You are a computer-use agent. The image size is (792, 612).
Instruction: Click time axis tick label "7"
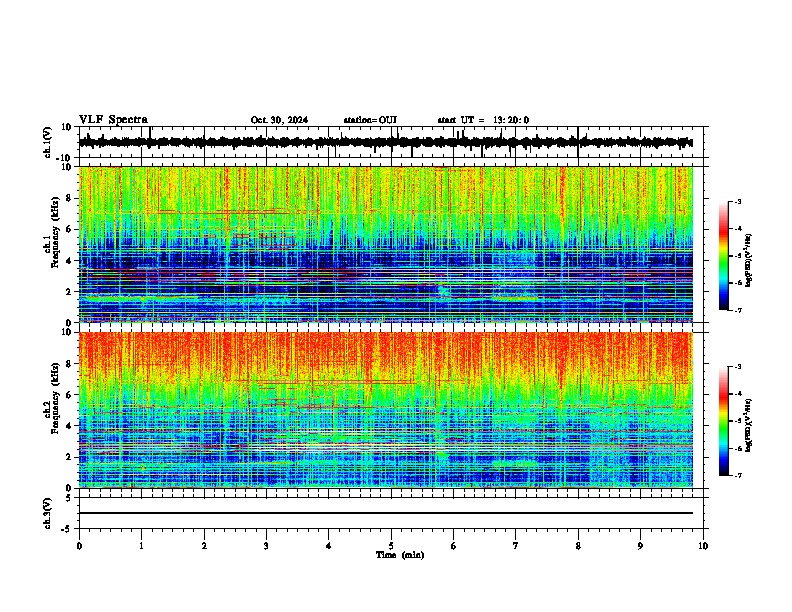(516, 546)
